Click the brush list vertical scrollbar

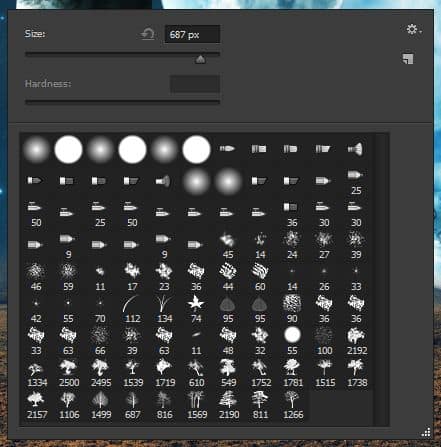pyautogui.click(x=380, y=279)
